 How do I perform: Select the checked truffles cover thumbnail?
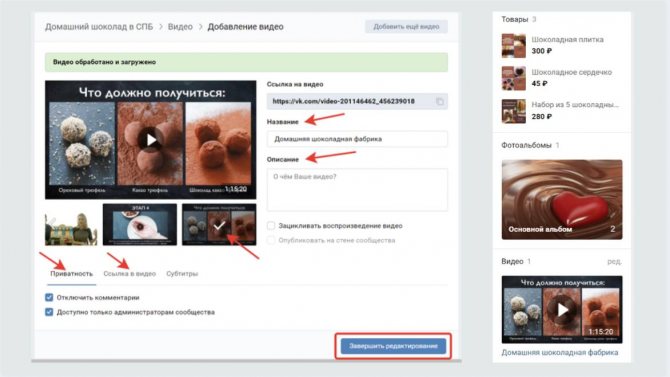(219, 225)
